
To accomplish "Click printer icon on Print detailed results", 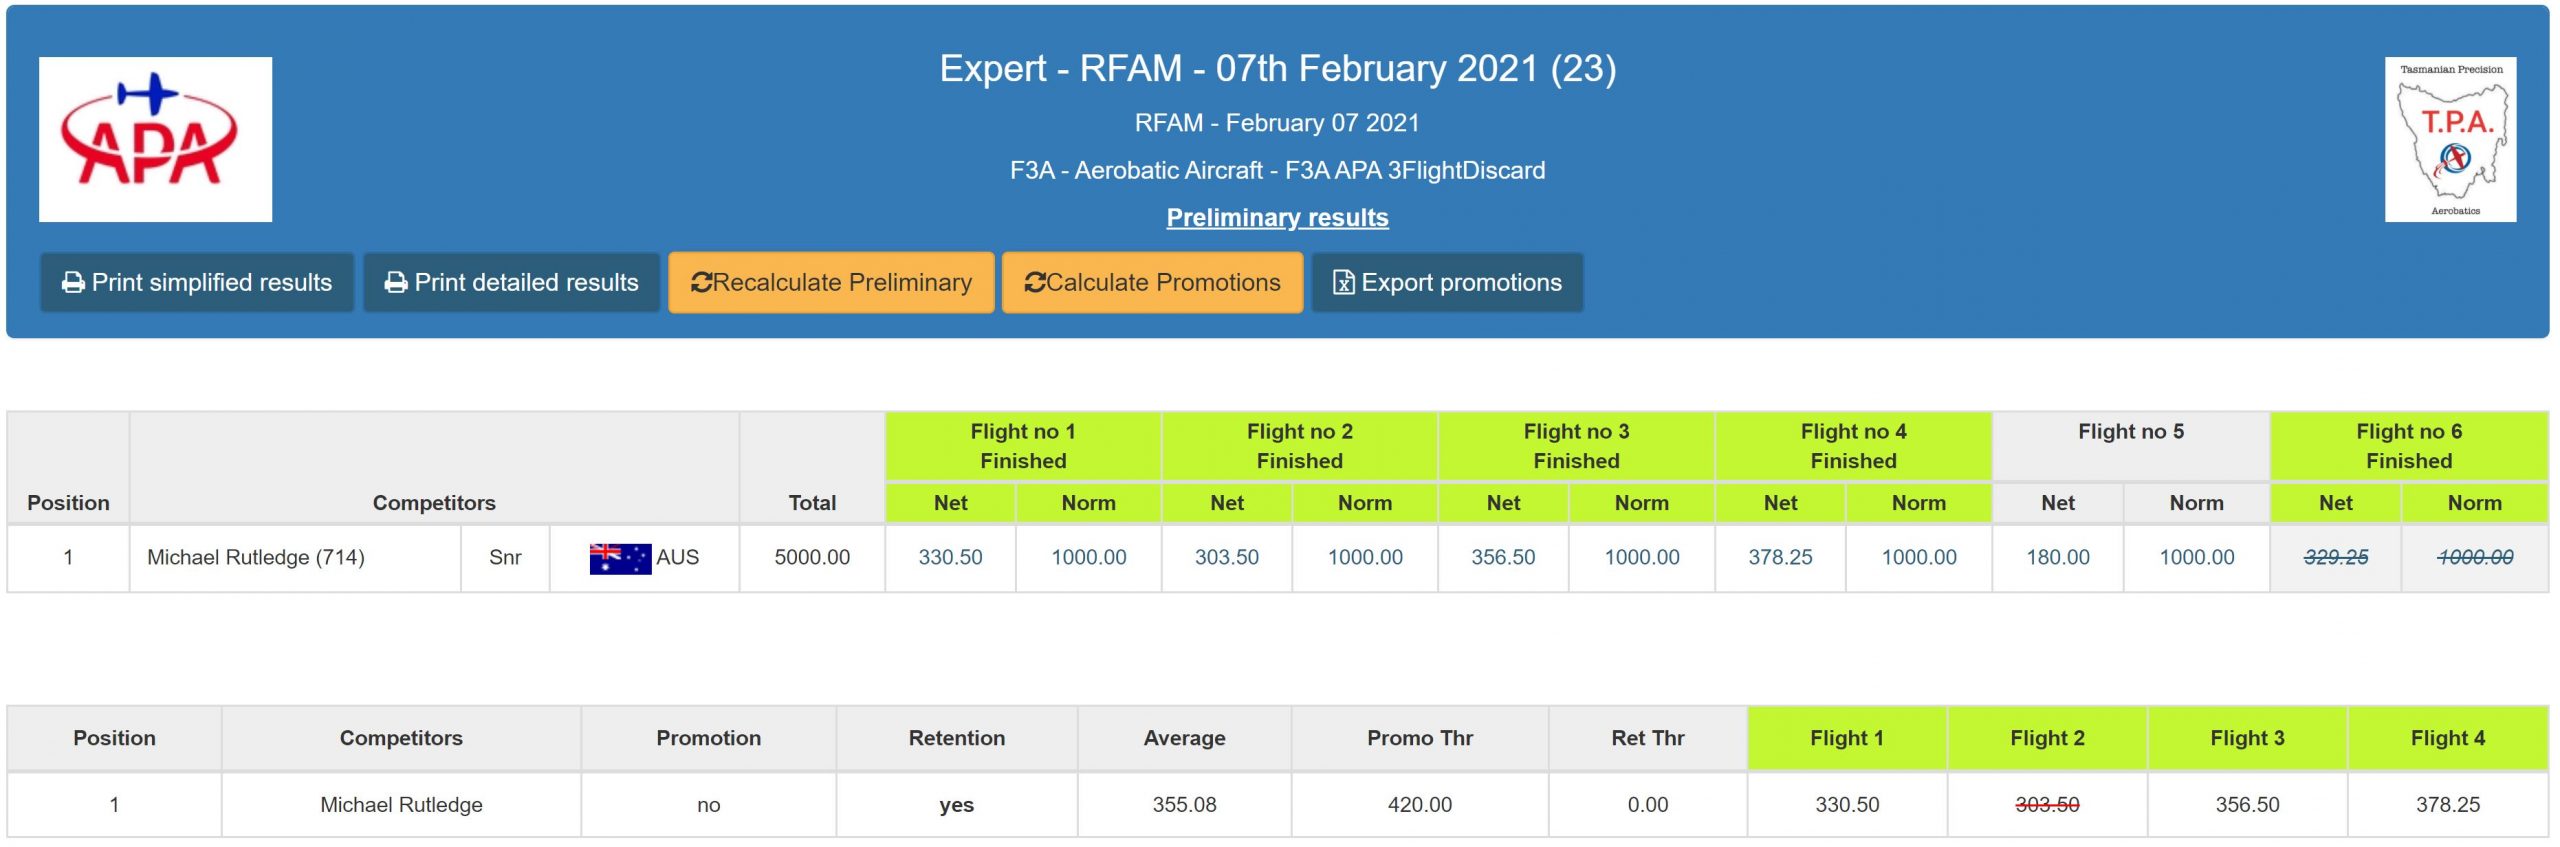I will pos(396,283).
